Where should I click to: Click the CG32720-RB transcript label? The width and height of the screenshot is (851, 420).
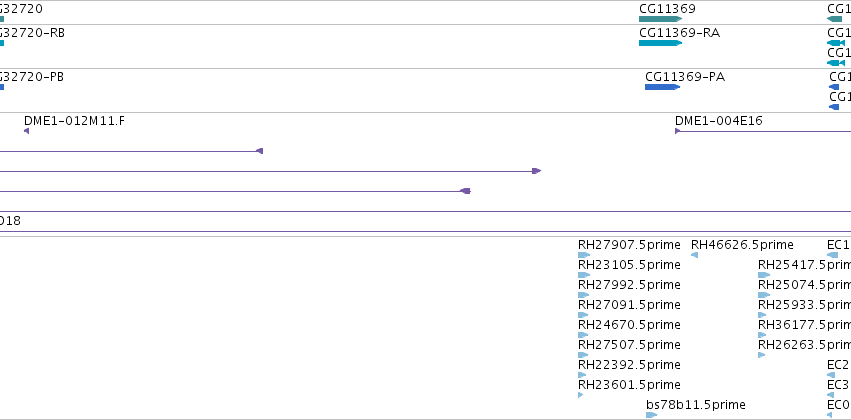tap(32, 33)
